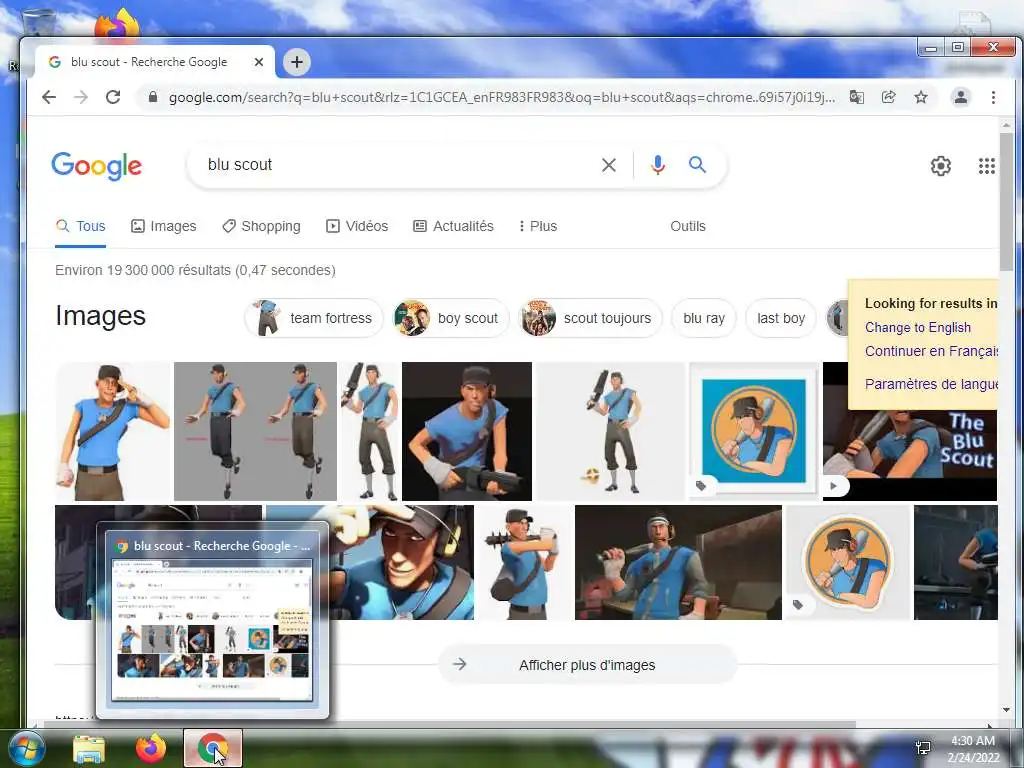This screenshot has width=1024, height=768.
Task: Open the Google apps grid
Action: [987, 166]
